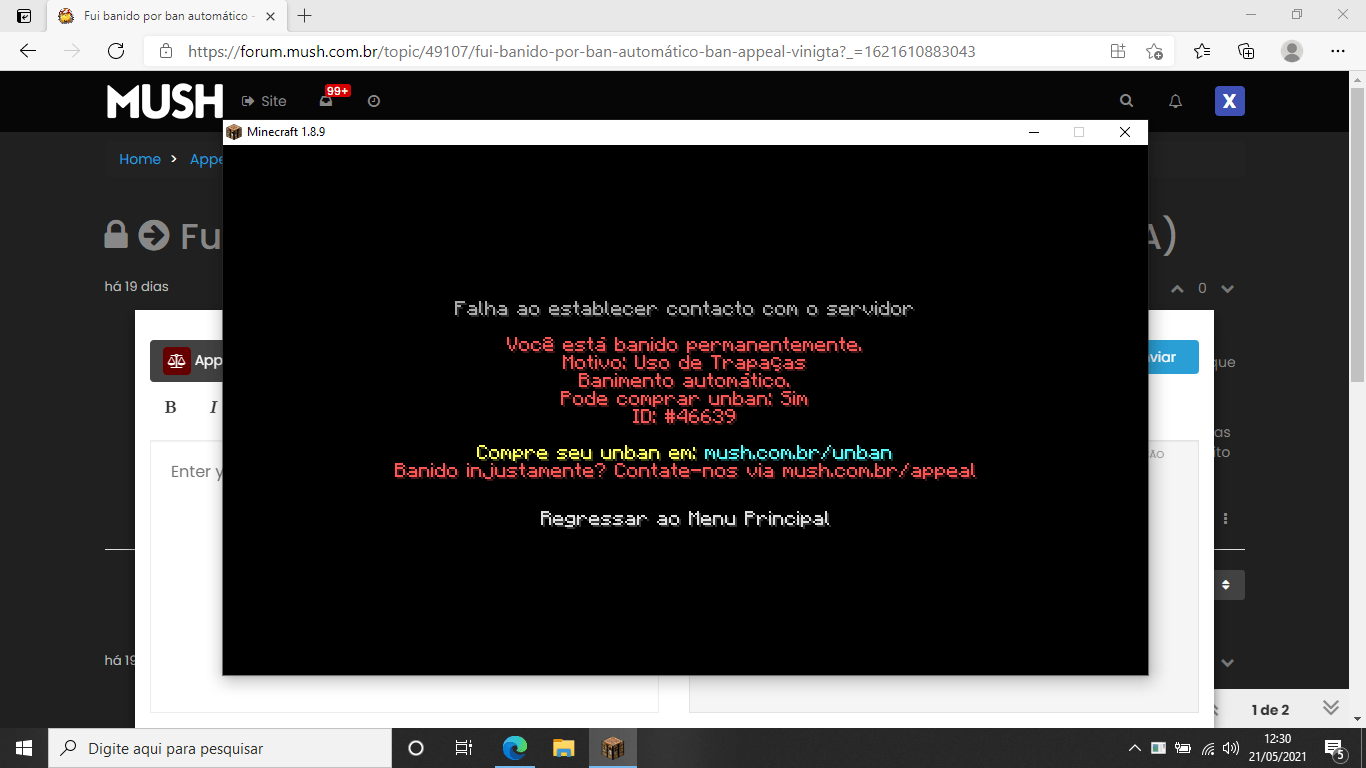Click the text 'ID: #46639'
The image size is (1366, 768).
pyautogui.click(x=684, y=417)
